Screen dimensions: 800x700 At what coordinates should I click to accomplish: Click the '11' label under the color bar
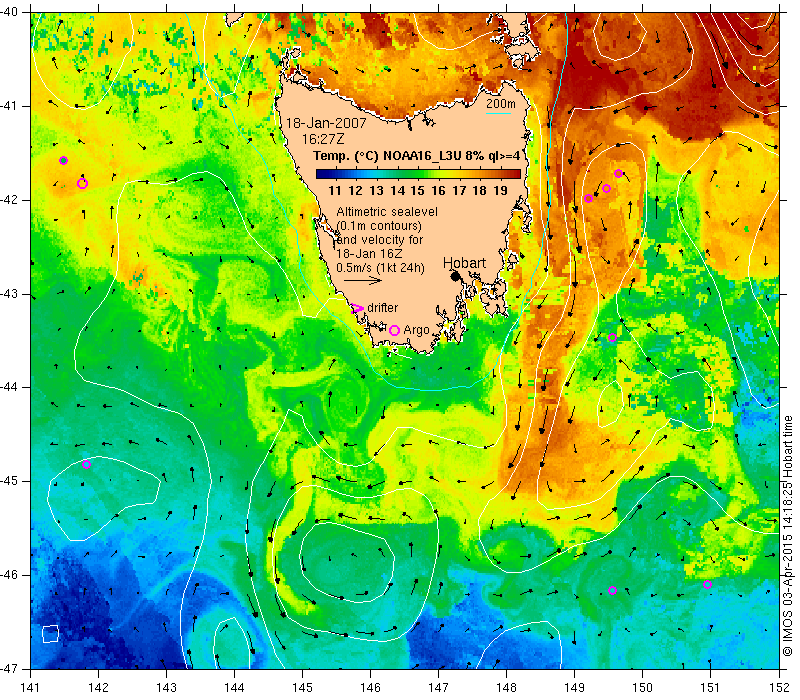pos(334,190)
